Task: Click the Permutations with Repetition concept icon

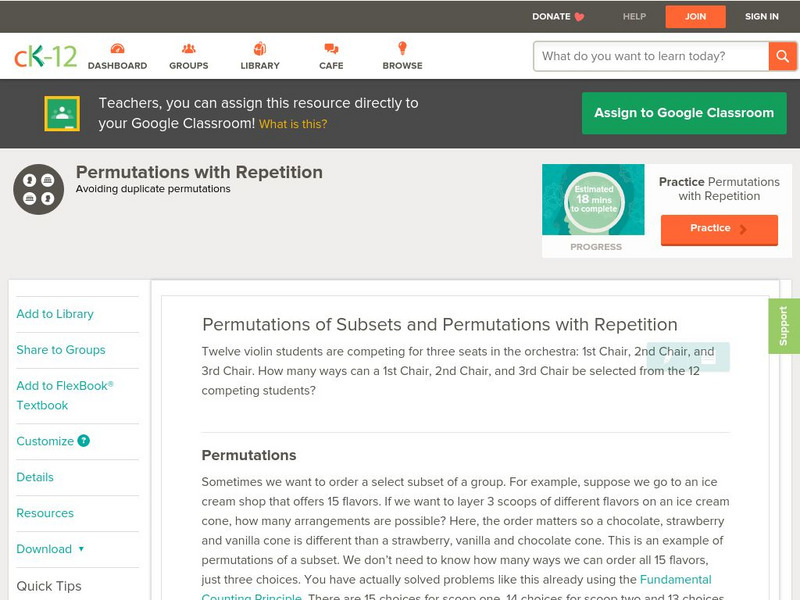Action: point(39,190)
